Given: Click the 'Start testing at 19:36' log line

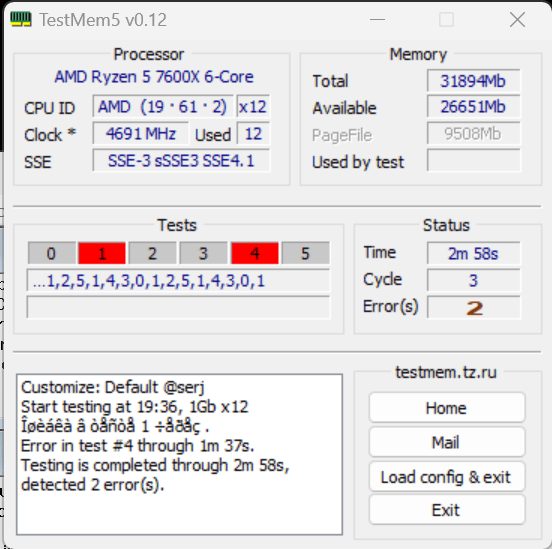Looking at the screenshot, I should [135, 407].
